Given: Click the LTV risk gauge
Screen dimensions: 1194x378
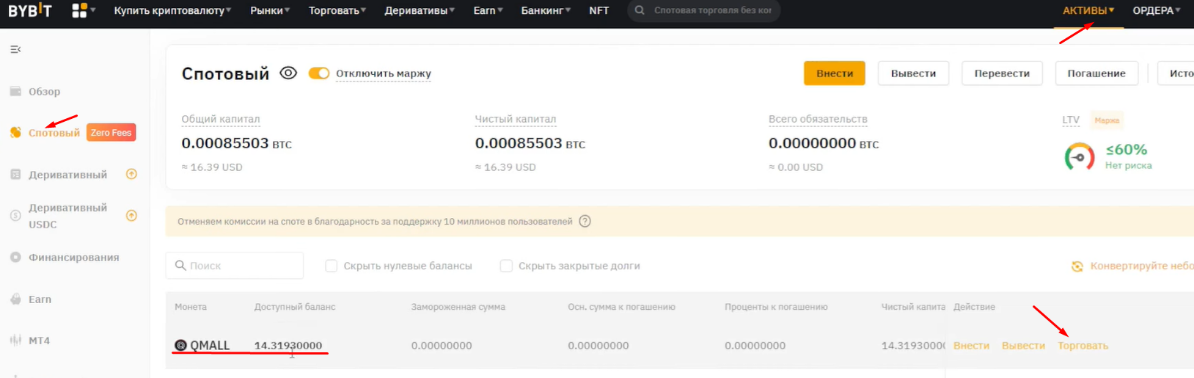Looking at the screenshot, I should point(1079,156).
